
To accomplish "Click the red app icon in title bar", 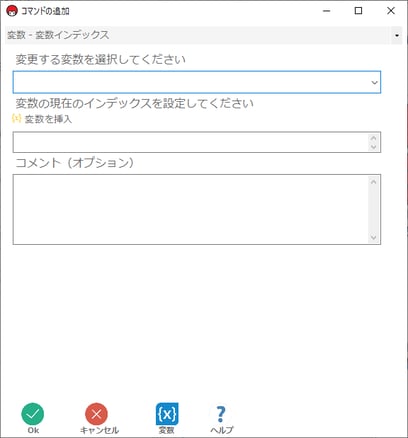I will pyautogui.click(x=12, y=11).
